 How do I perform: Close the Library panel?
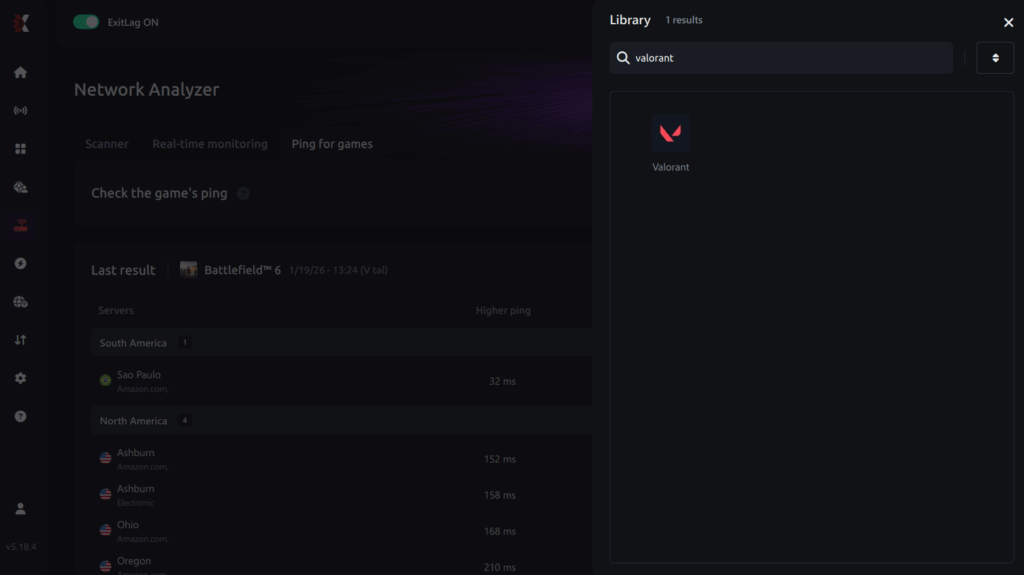(x=1008, y=22)
